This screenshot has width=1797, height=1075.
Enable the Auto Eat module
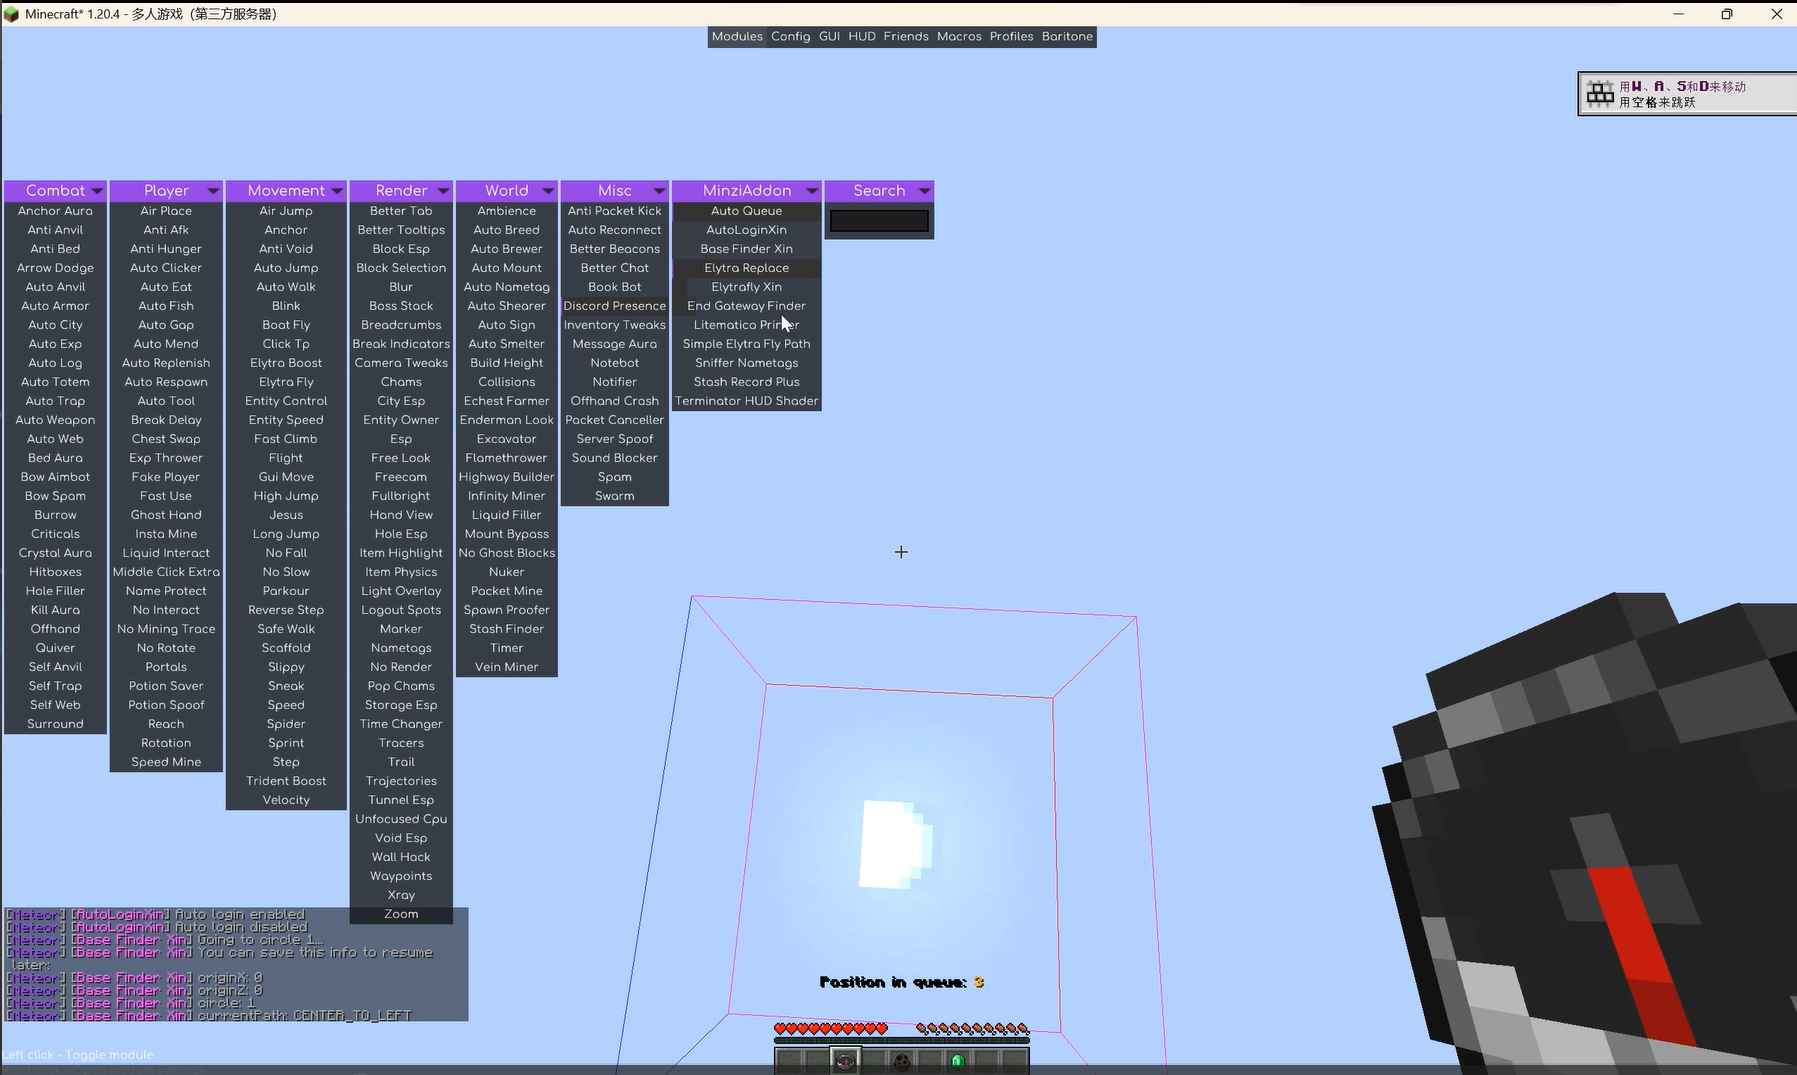(x=166, y=287)
